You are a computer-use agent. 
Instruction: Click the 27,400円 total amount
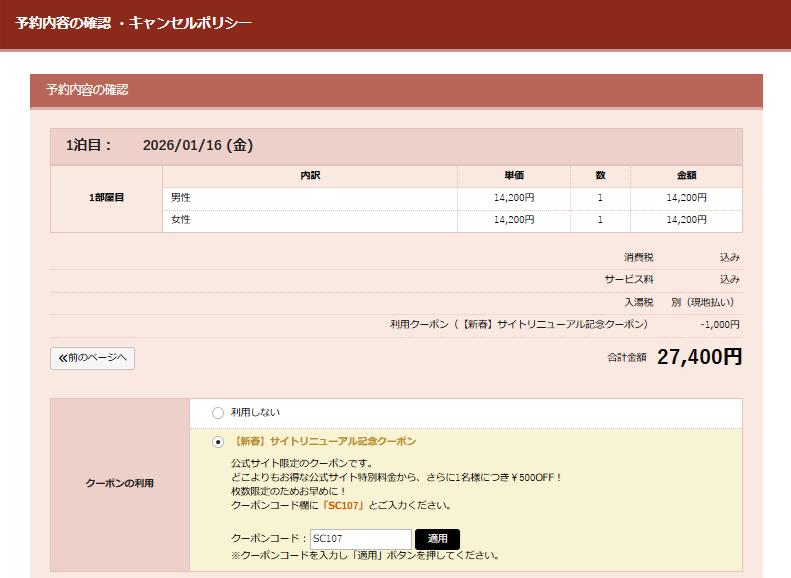pyautogui.click(x=699, y=357)
